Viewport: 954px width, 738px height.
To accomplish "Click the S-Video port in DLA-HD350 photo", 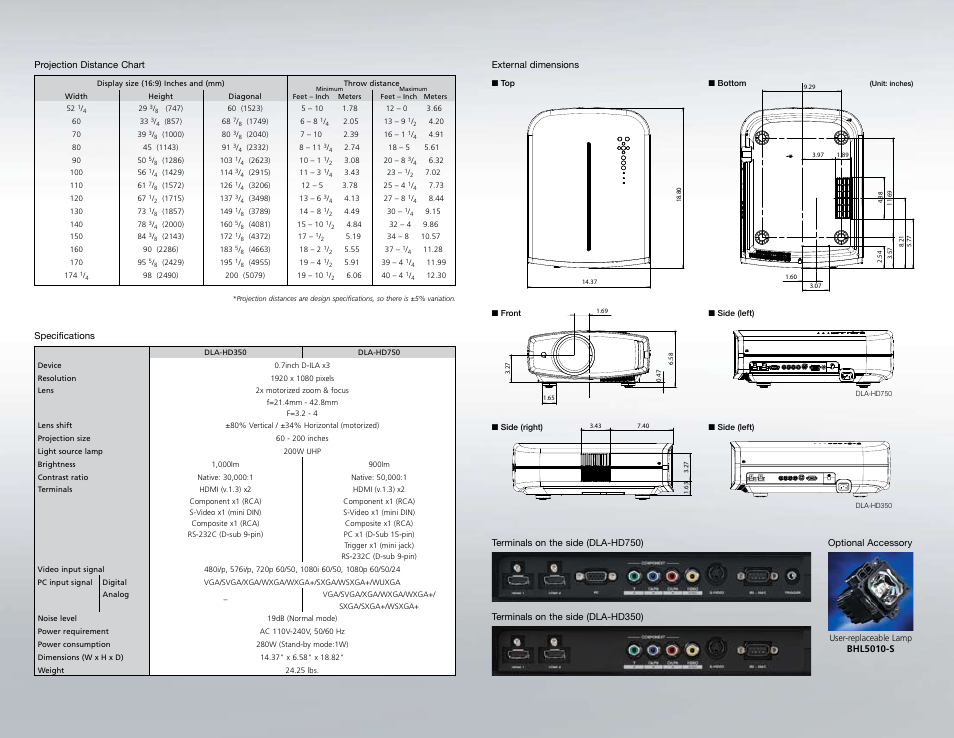I will [x=716, y=649].
